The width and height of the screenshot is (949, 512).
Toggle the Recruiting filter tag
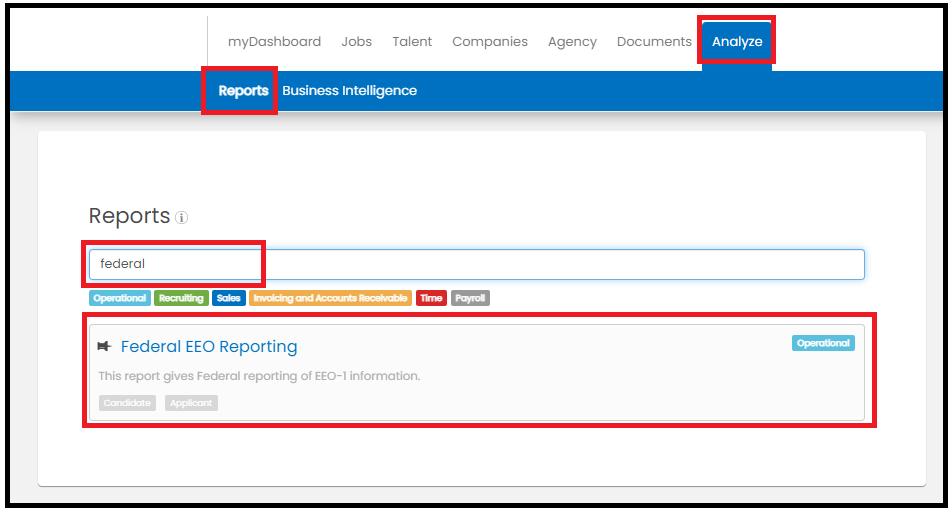181,298
